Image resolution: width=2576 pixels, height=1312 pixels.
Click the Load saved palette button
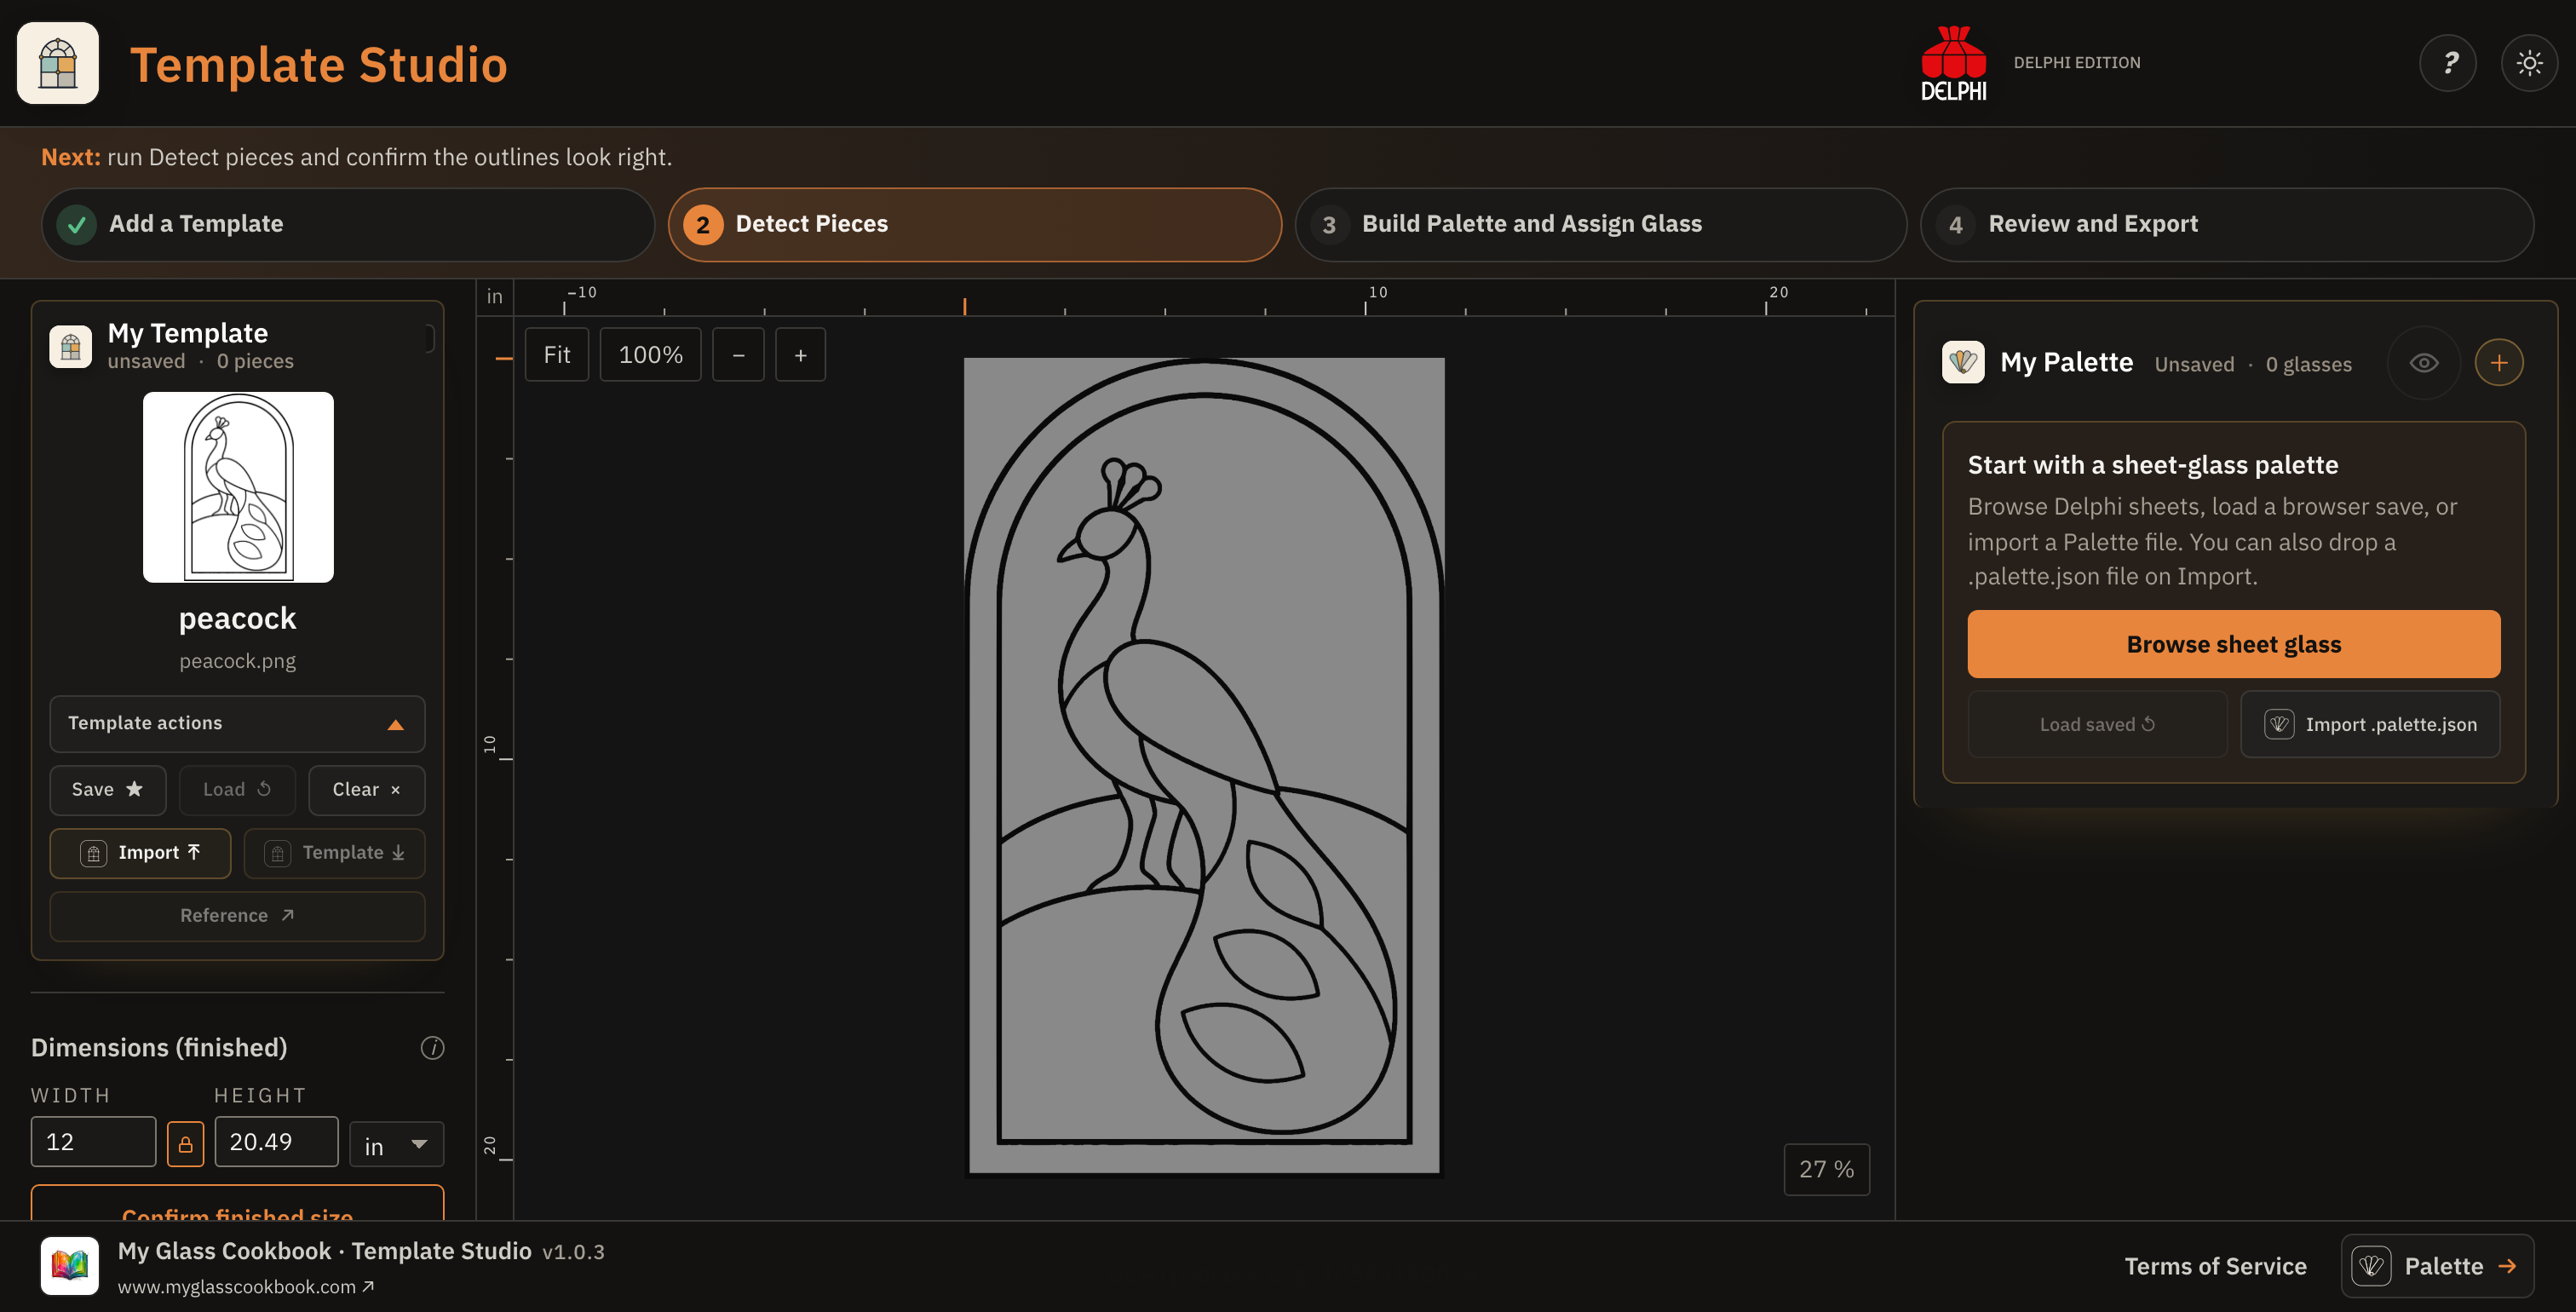pyautogui.click(x=2097, y=724)
